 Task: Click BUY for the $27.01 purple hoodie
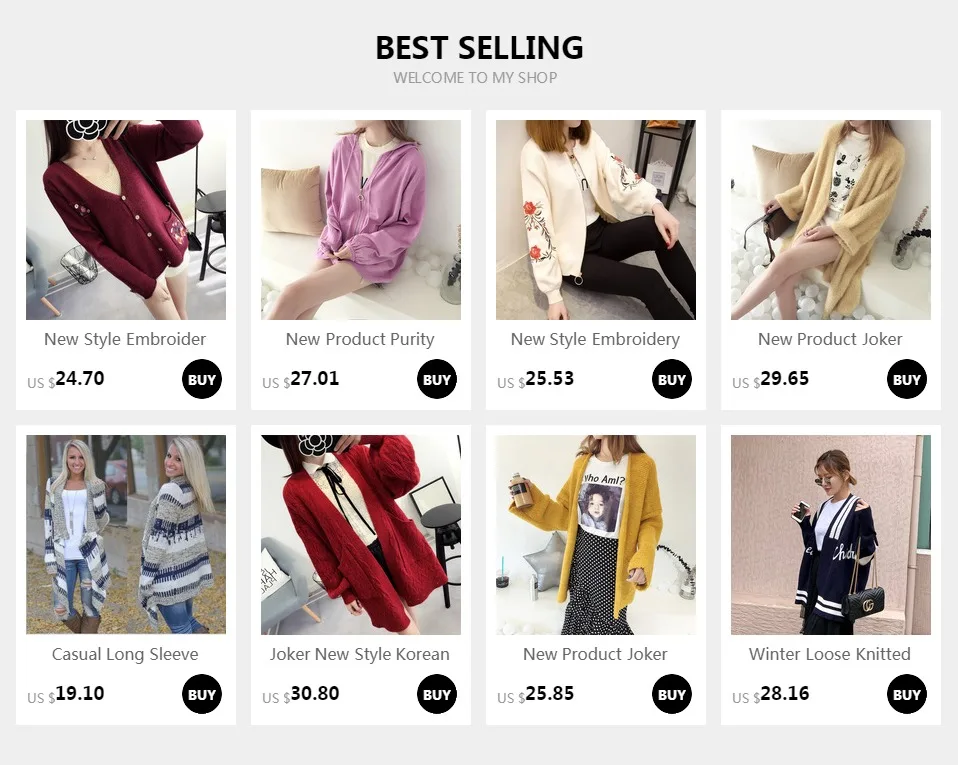click(x=437, y=379)
